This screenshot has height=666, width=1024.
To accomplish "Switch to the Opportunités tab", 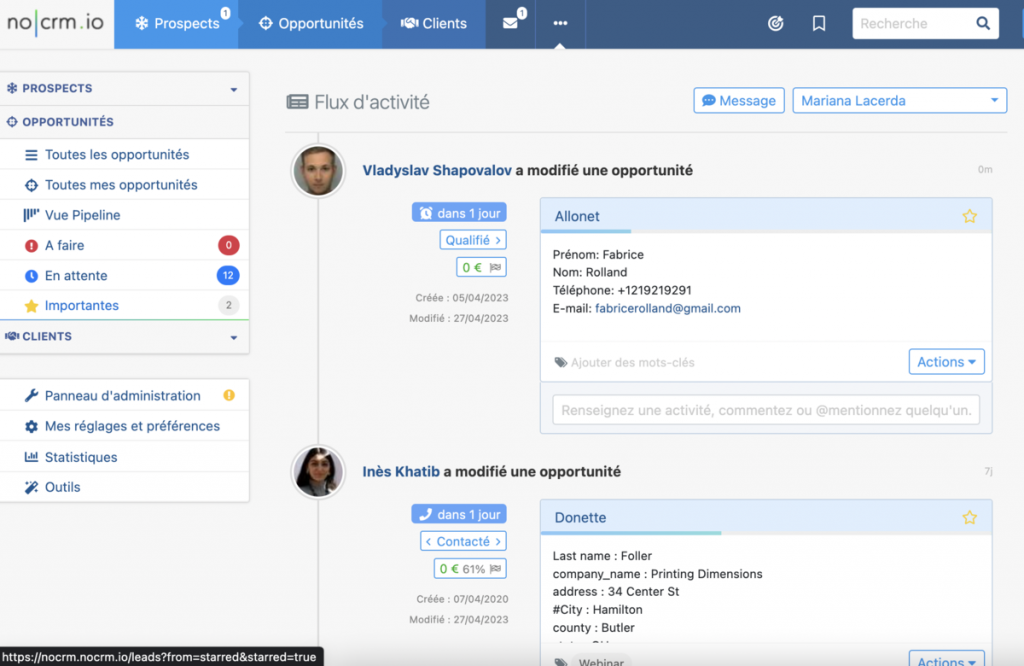I will (x=310, y=24).
